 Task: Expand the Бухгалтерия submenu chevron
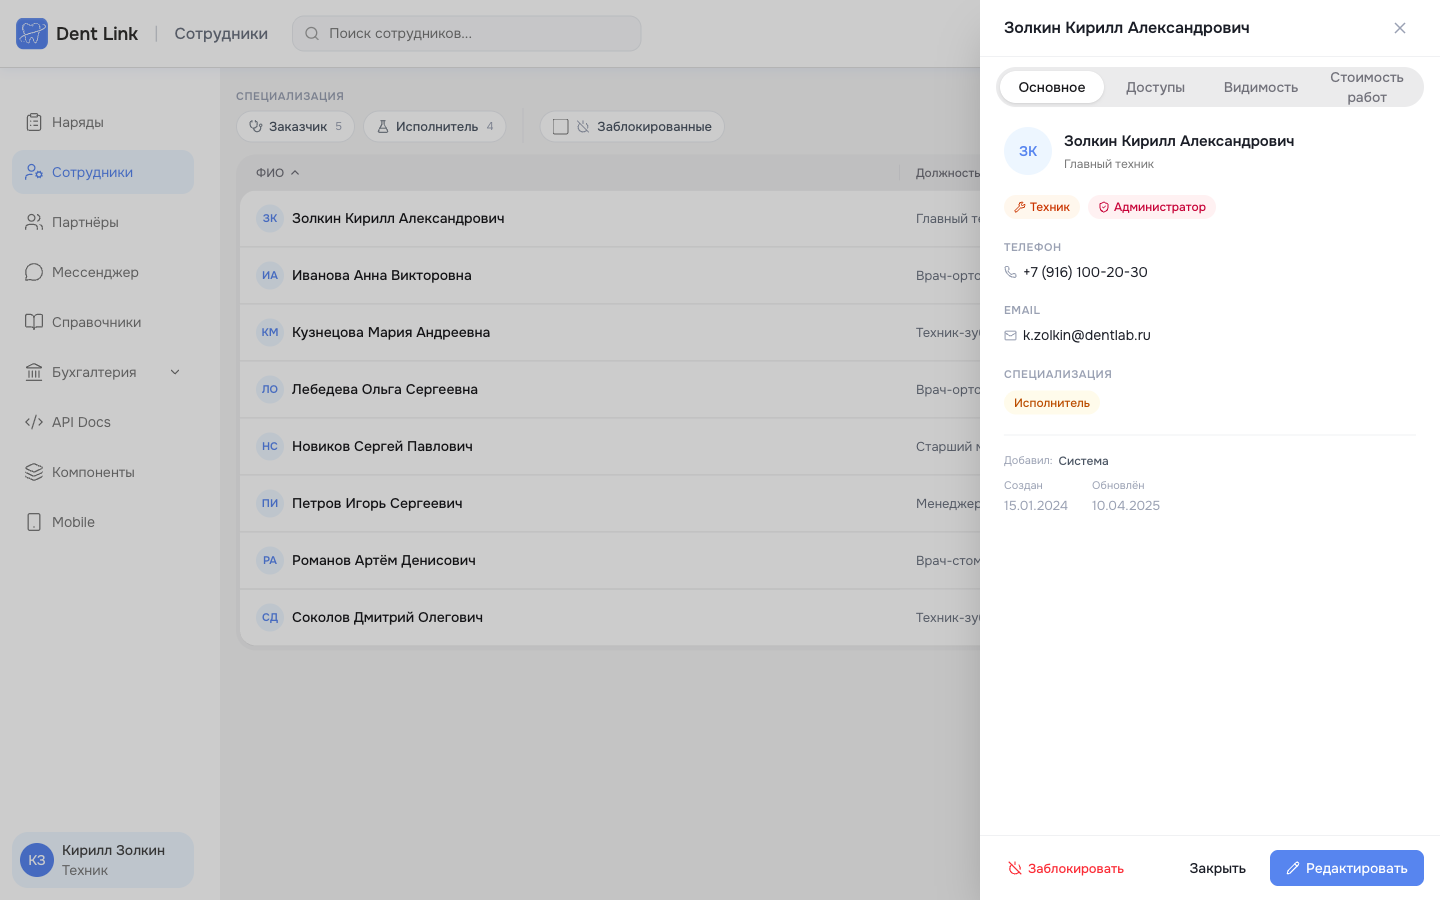(x=175, y=372)
